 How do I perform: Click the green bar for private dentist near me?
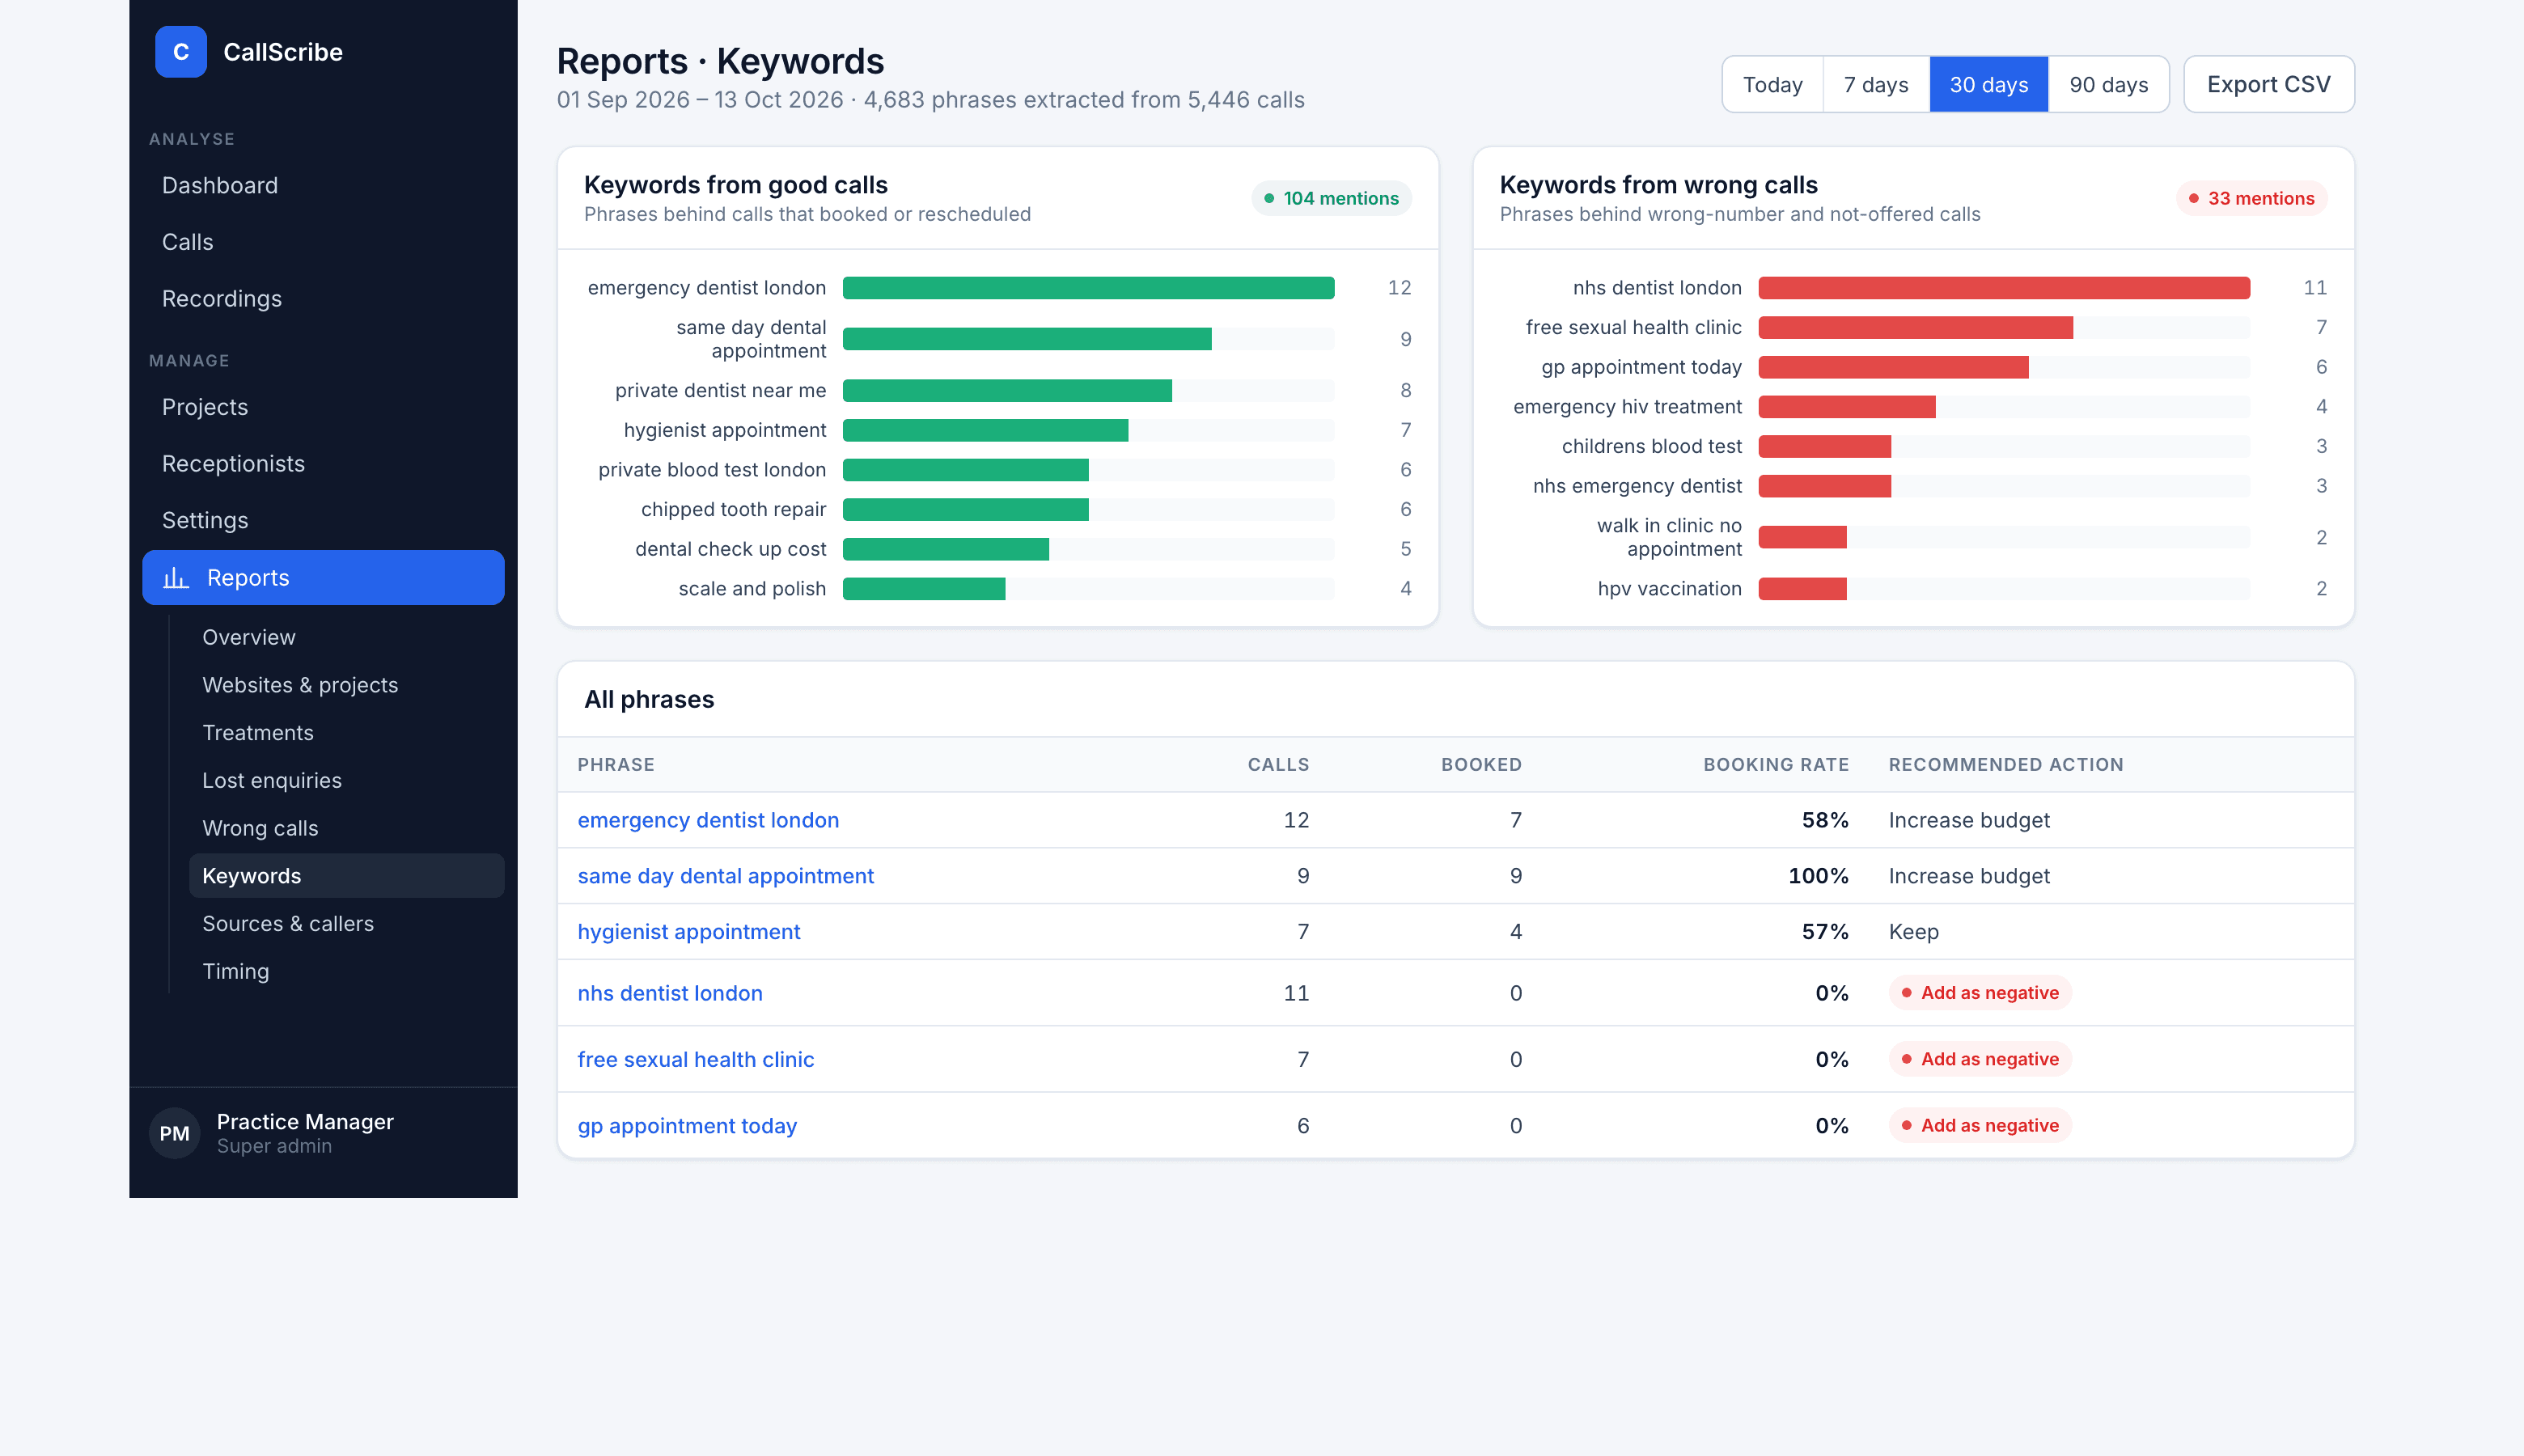pos(1007,391)
